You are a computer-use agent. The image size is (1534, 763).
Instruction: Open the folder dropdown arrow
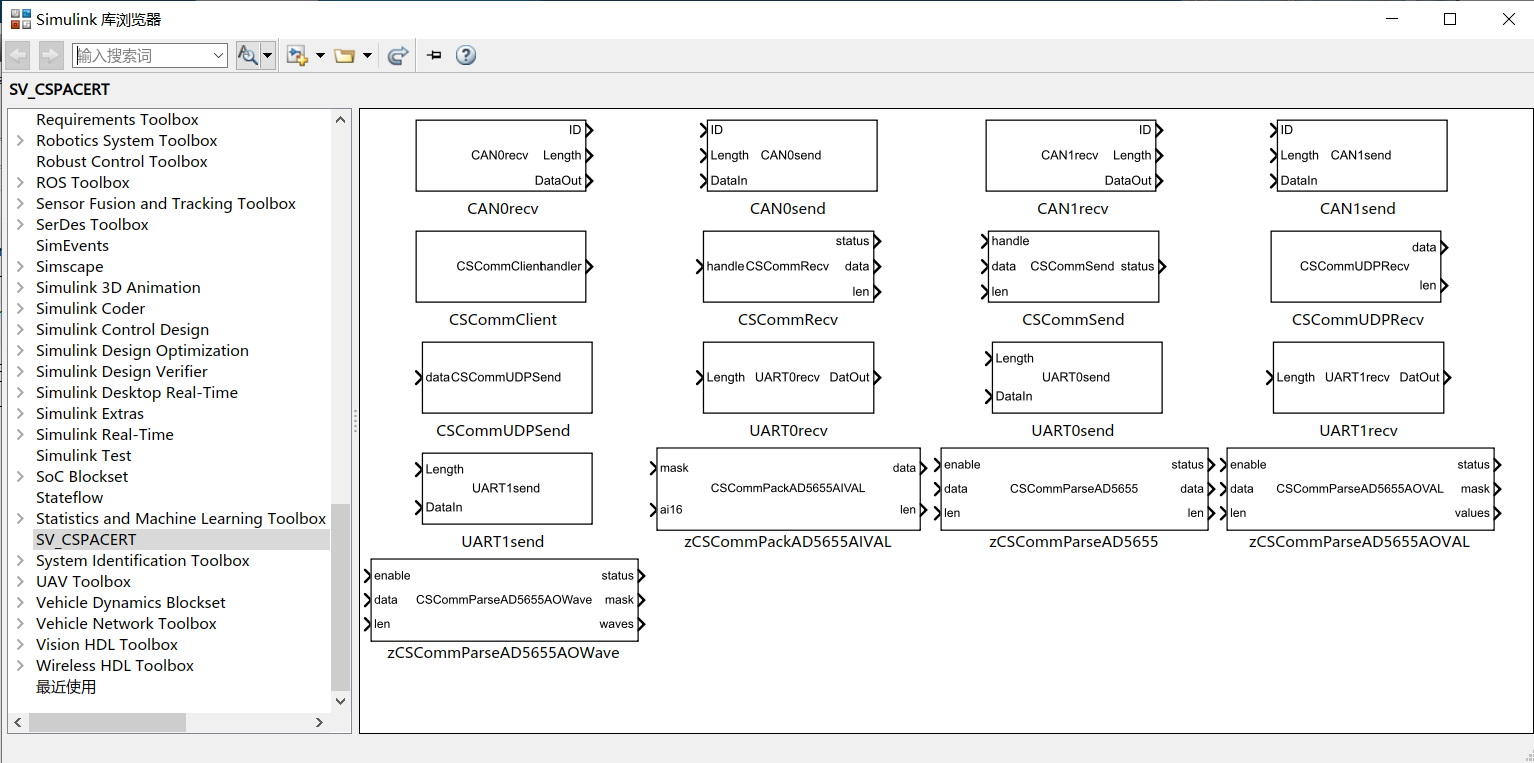367,56
